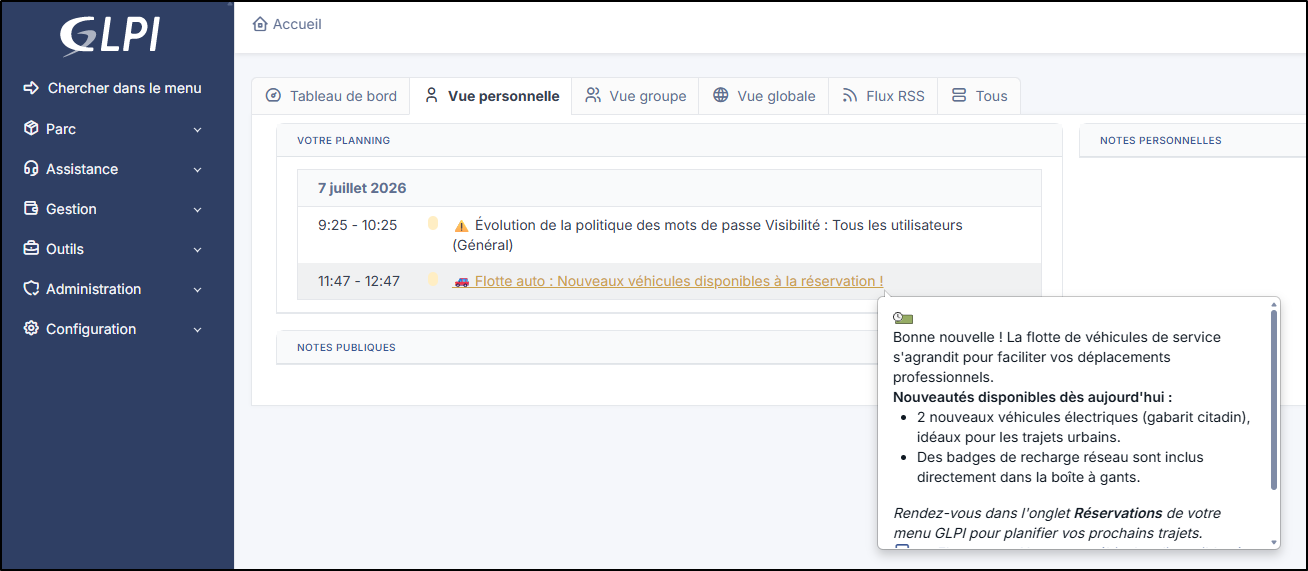Open the Outils menu item
Screen dimensions: 1308x571
click(x=113, y=249)
